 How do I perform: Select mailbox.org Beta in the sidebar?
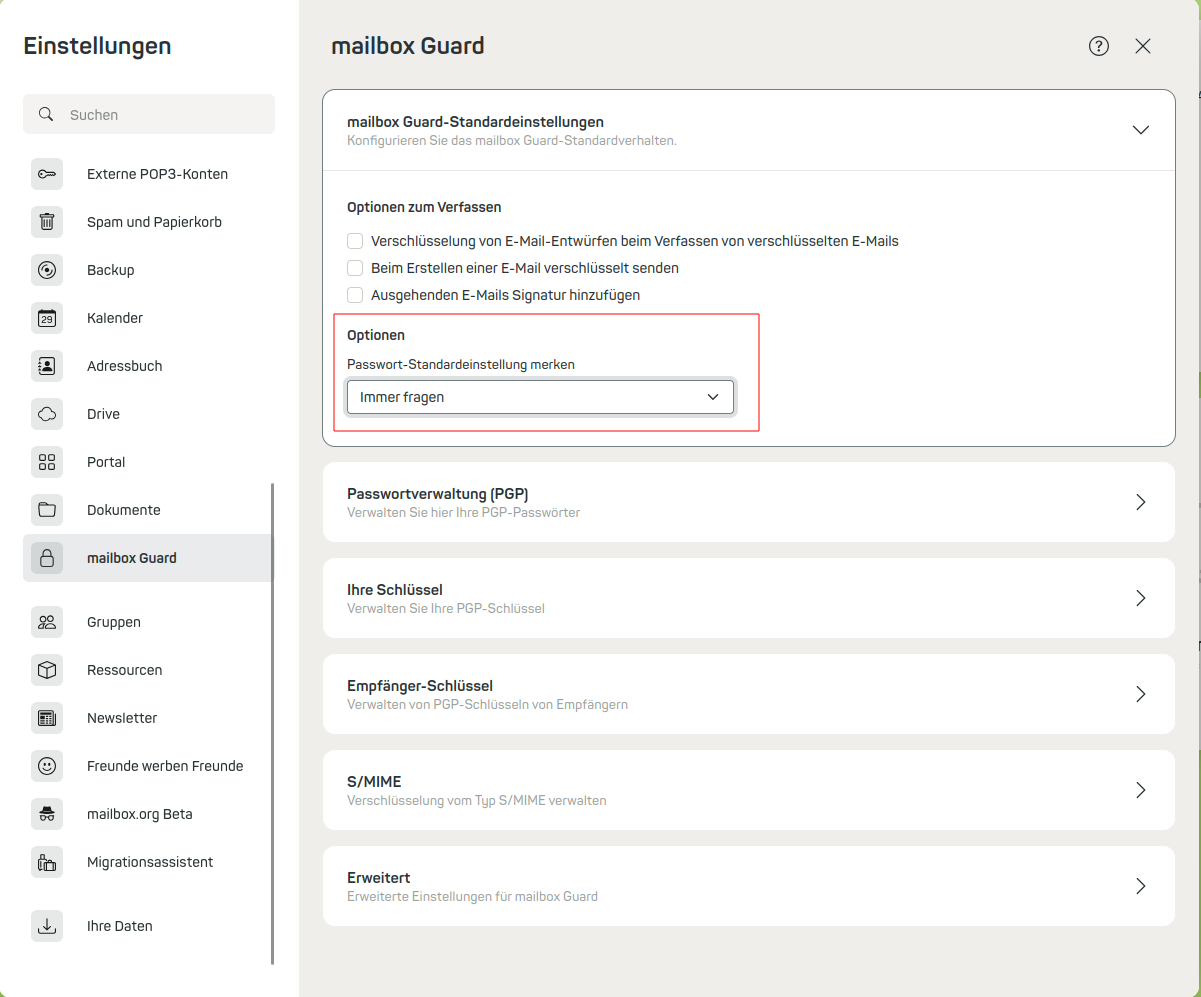tap(148, 814)
